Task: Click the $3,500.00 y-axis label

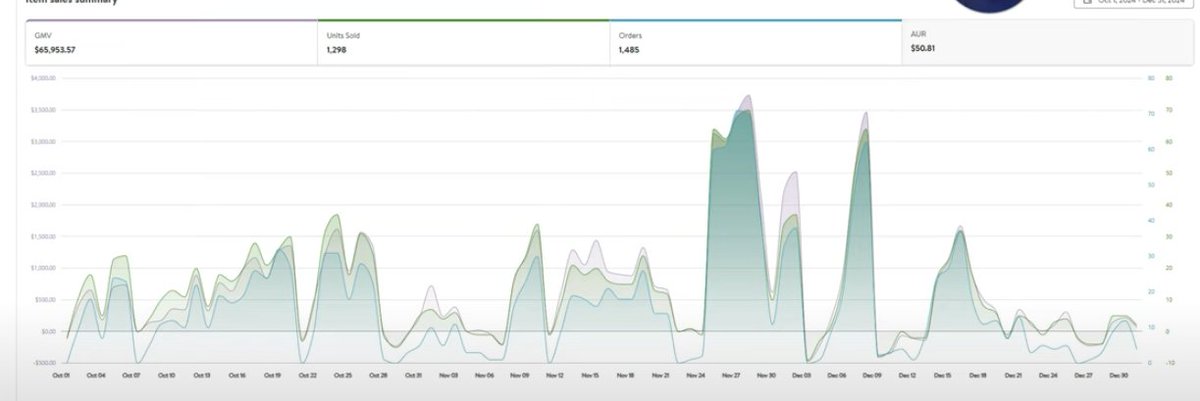Action: 42,109
